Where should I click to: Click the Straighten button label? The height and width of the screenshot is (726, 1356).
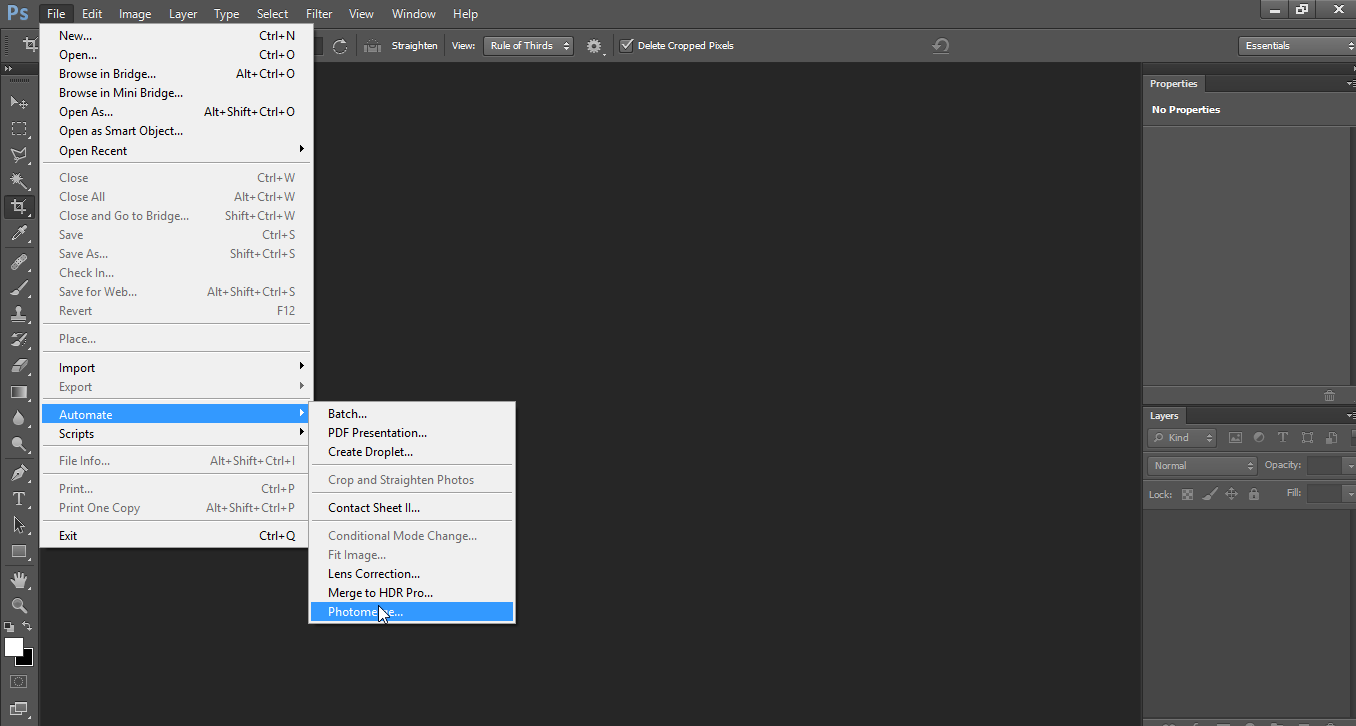click(x=414, y=46)
